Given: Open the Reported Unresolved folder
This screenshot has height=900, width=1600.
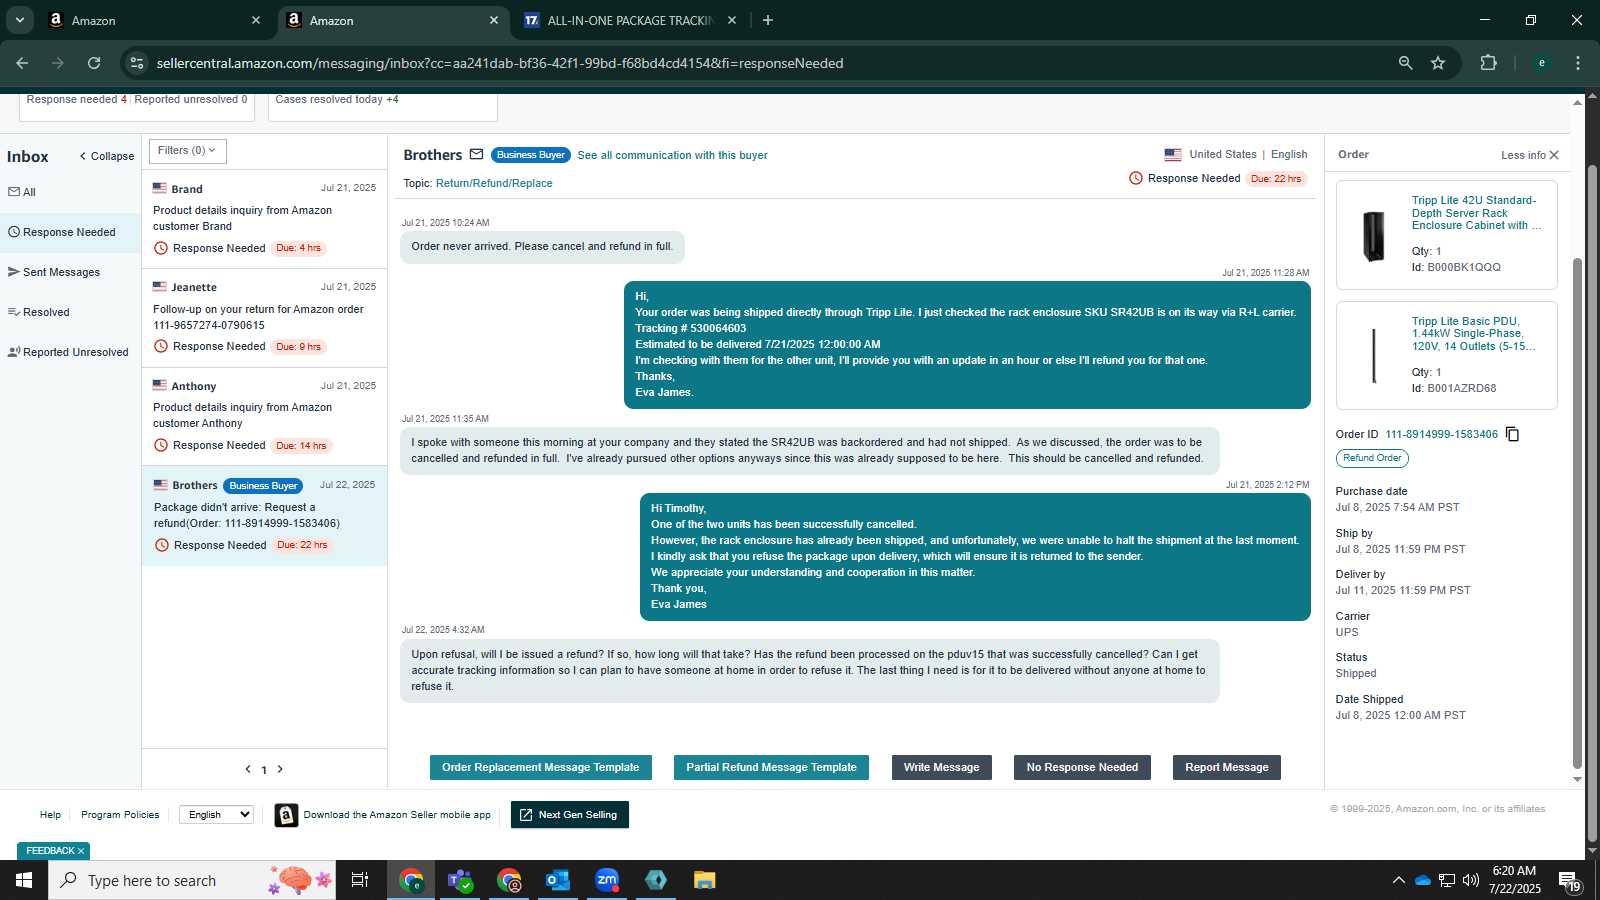Looking at the screenshot, I should [68, 352].
